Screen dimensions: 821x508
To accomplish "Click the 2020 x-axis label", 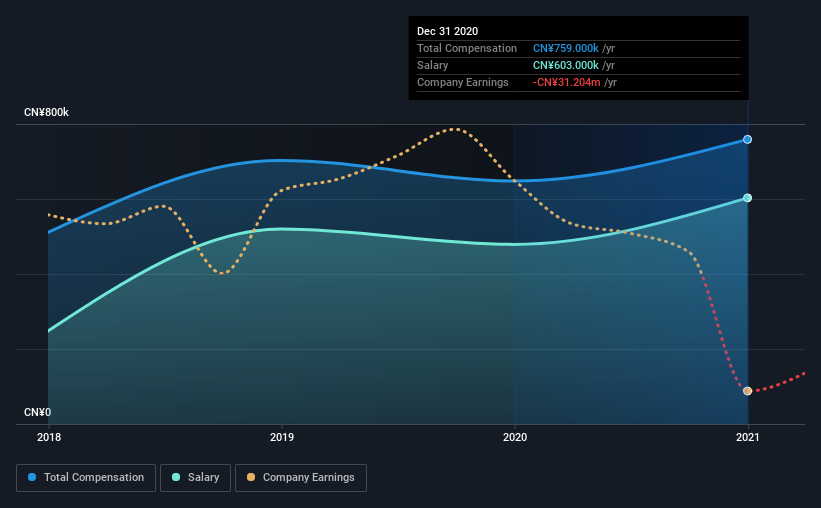I will 515,437.
